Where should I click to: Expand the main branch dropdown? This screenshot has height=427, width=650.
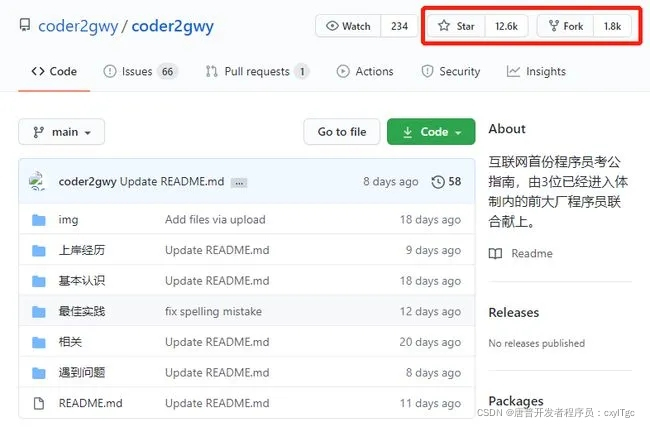pyautogui.click(x=61, y=132)
